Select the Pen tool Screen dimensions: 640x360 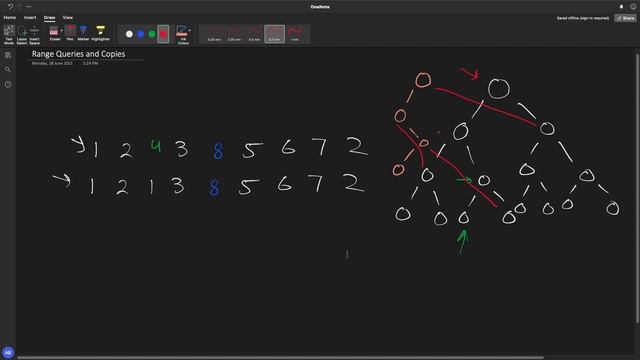point(70,33)
